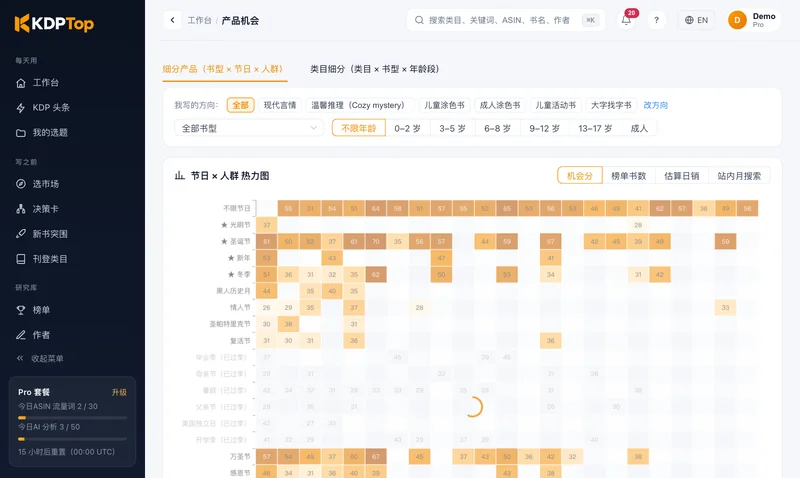Open KDP 头条 lightning icon
The width and height of the screenshot is (800, 478).
tap(21, 108)
